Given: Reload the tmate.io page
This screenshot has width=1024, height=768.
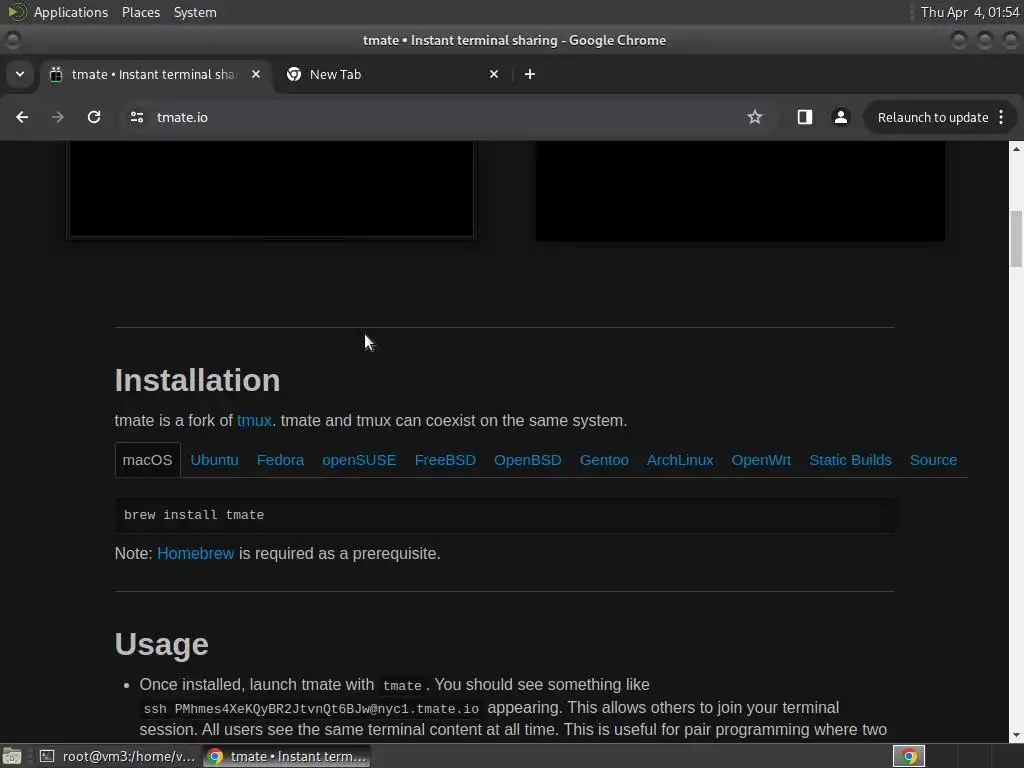Looking at the screenshot, I should 94,117.
